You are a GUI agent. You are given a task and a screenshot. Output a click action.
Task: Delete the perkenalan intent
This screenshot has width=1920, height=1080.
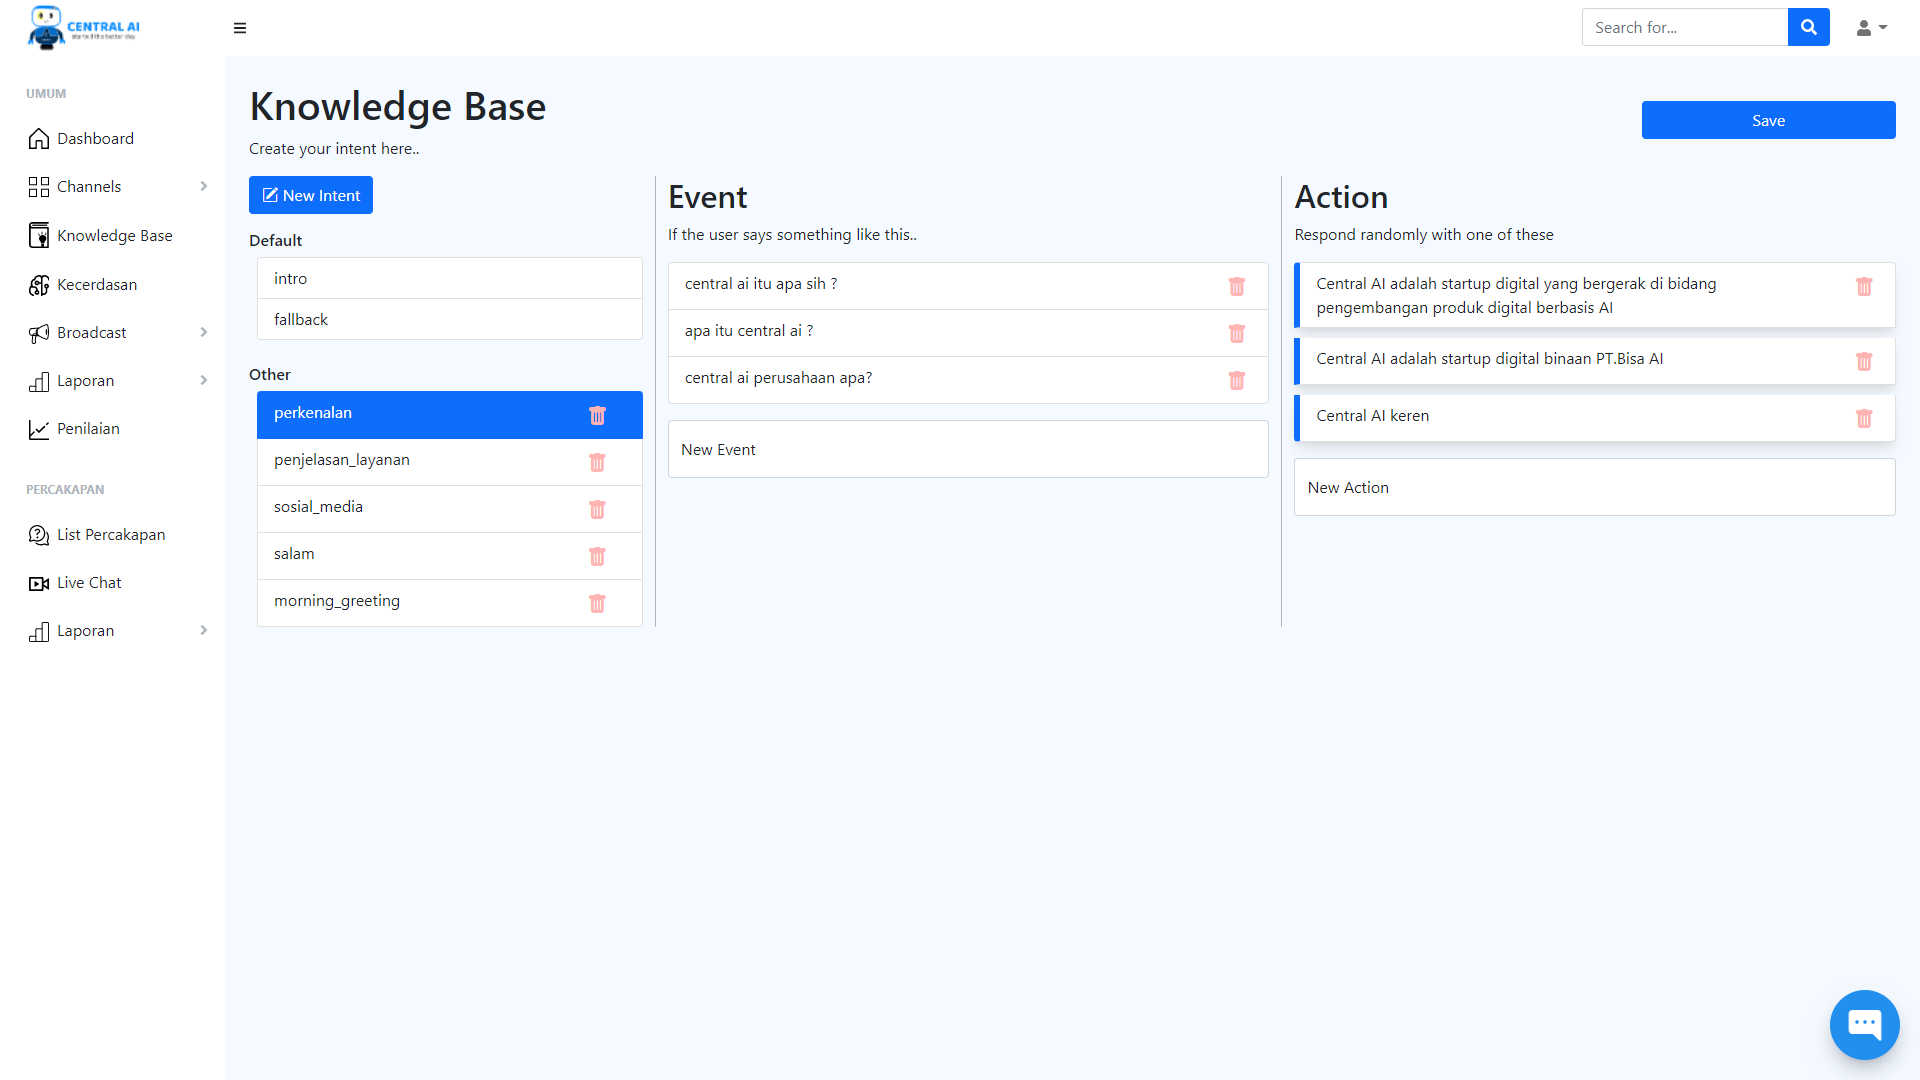597,415
